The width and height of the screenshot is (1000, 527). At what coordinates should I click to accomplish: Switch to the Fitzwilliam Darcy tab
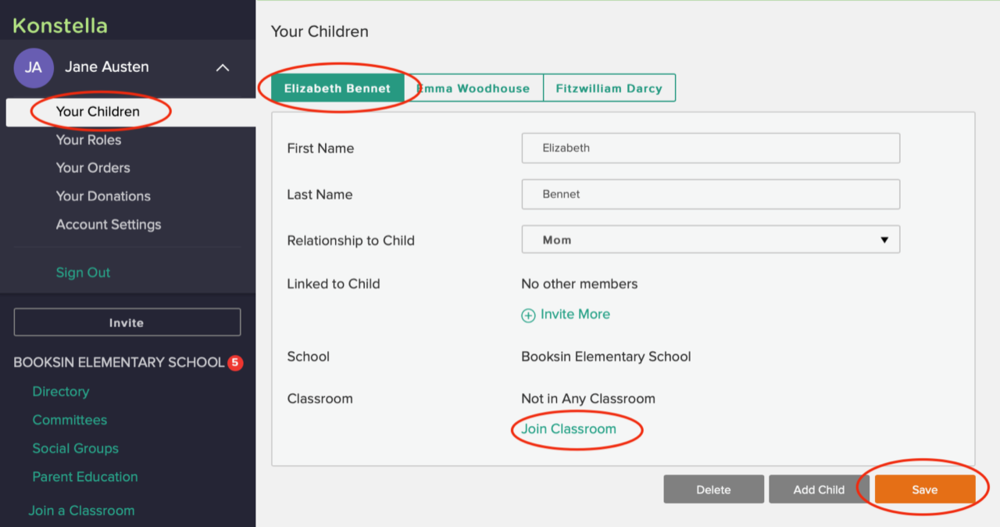[x=609, y=88]
